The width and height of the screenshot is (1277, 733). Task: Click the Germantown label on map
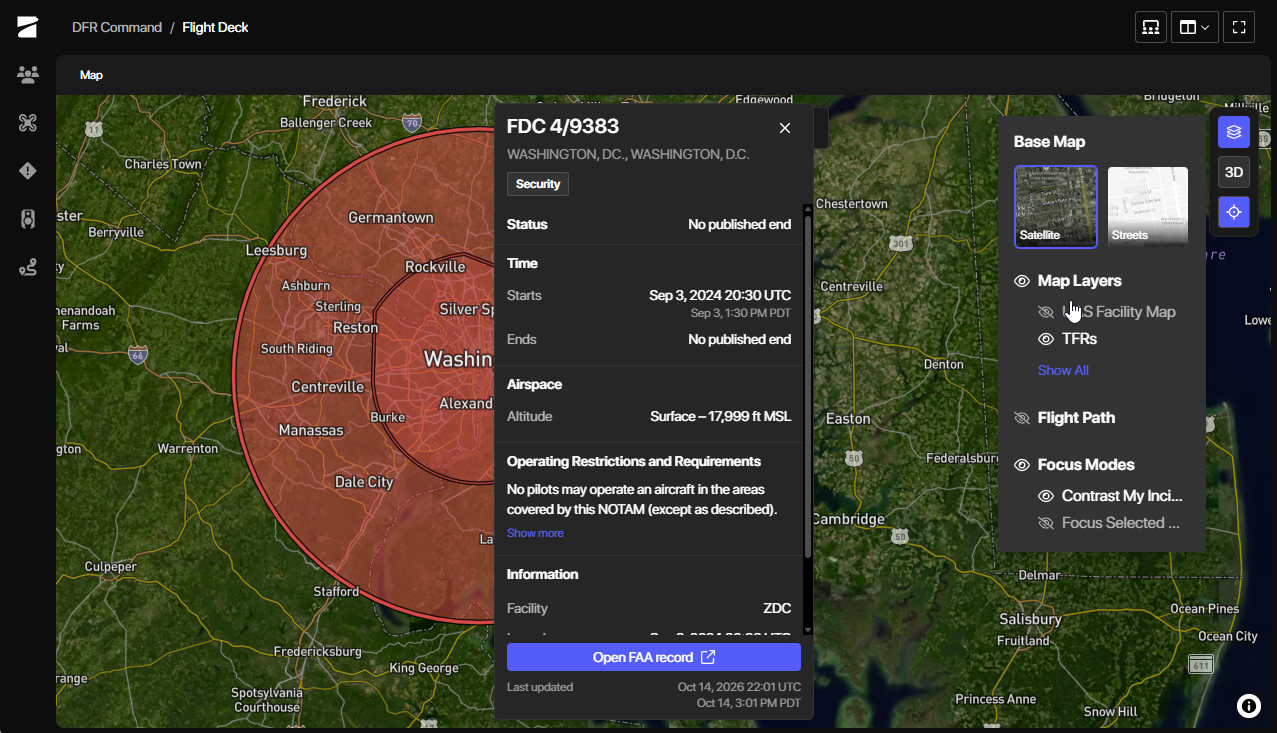click(391, 217)
